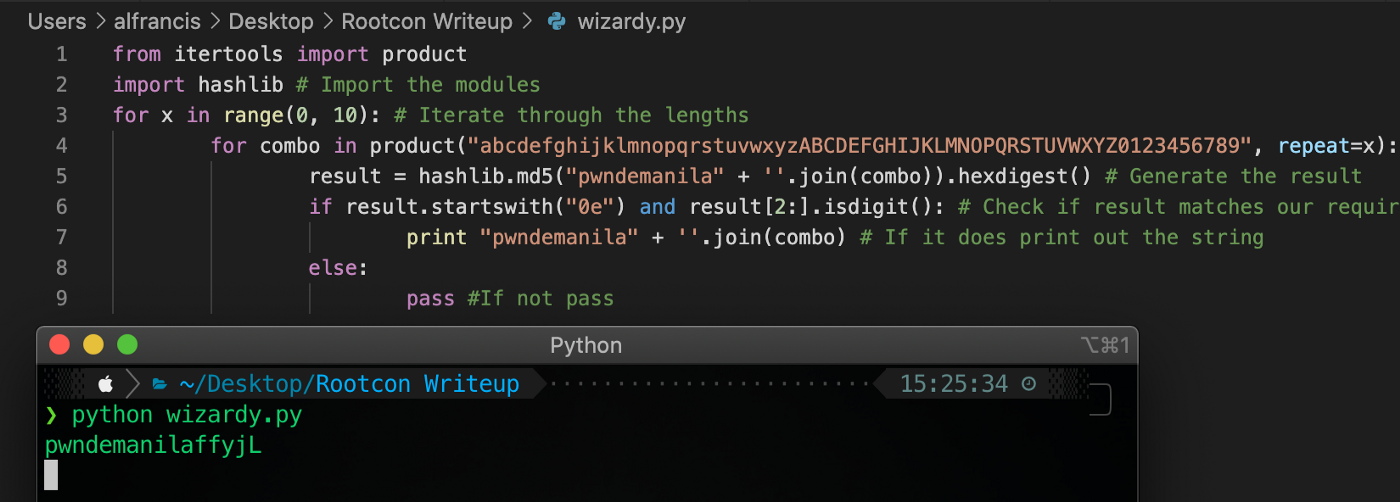Click line number 5 in the gutter
Screen dimensions: 1400x502
pos(62,176)
